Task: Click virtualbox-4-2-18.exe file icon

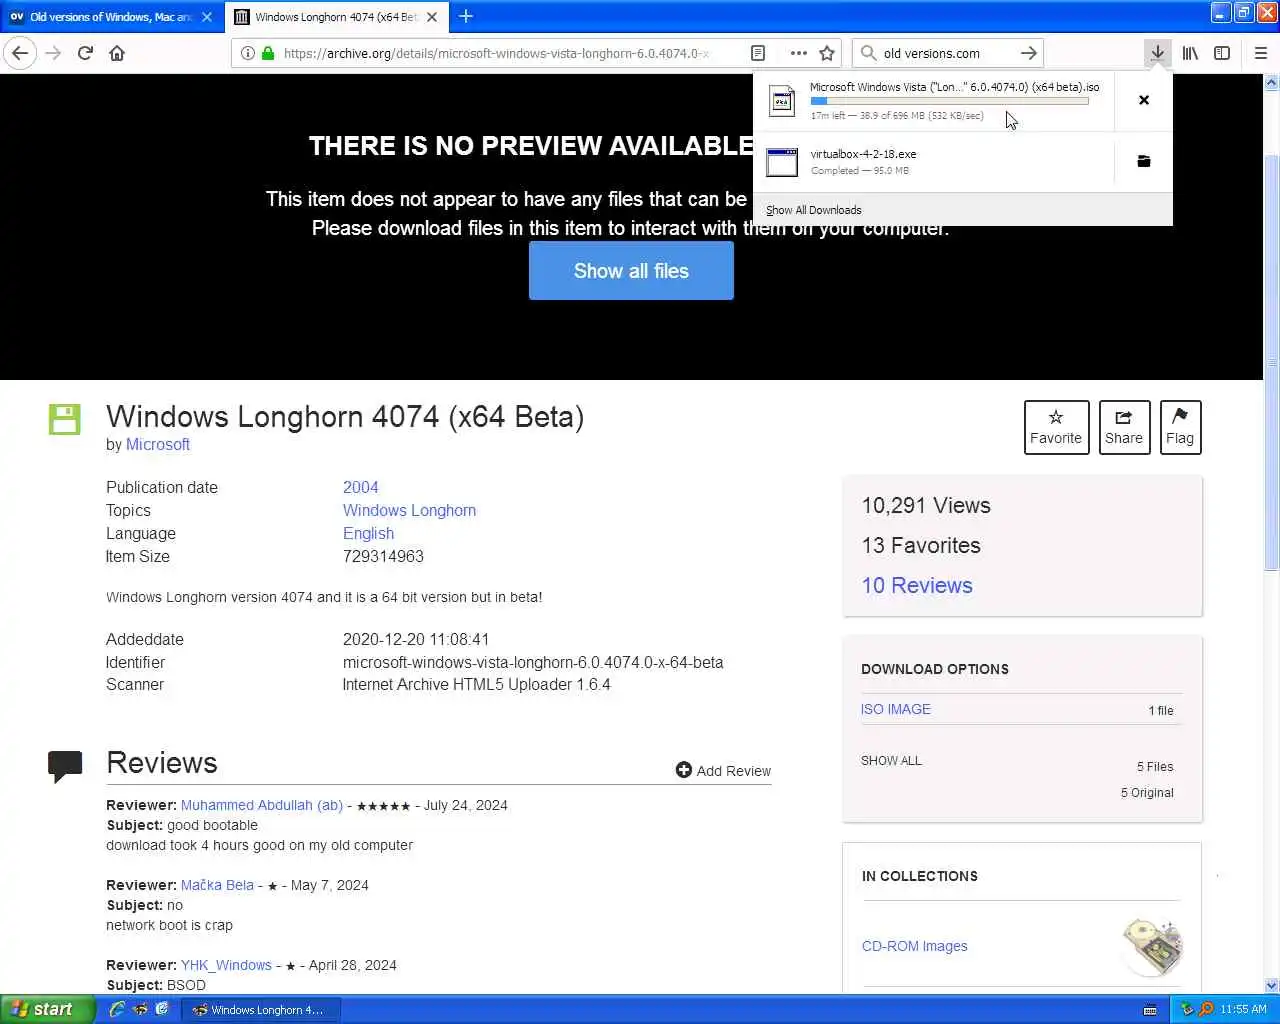Action: point(782,162)
